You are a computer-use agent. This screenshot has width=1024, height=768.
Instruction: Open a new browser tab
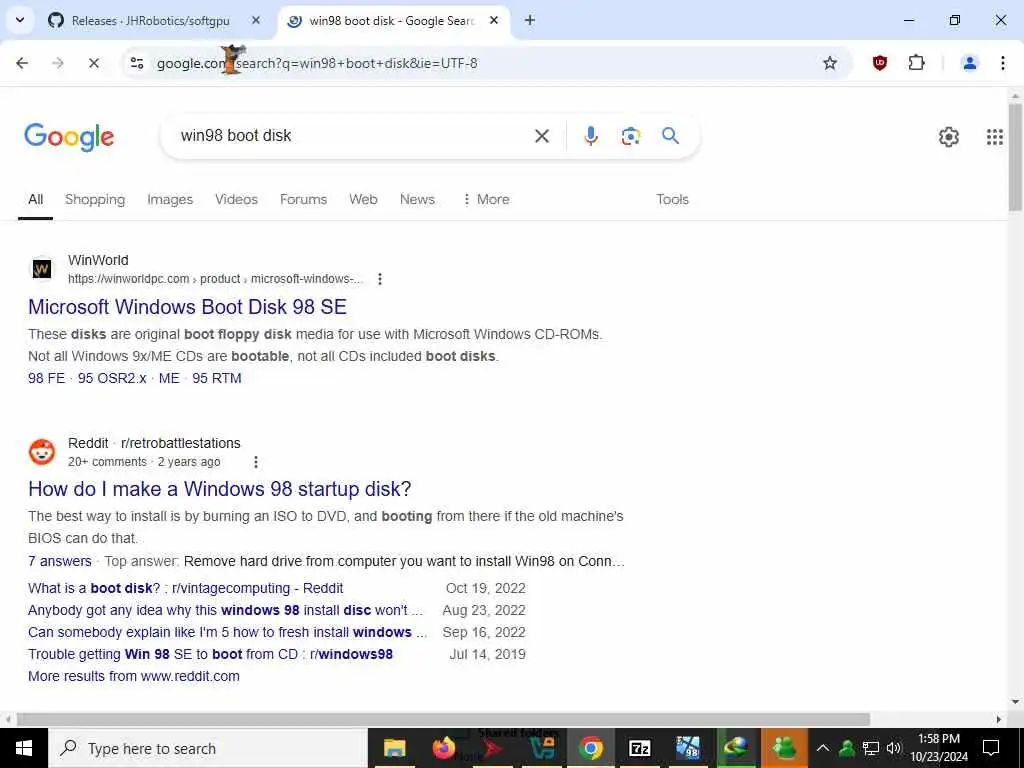pos(530,20)
